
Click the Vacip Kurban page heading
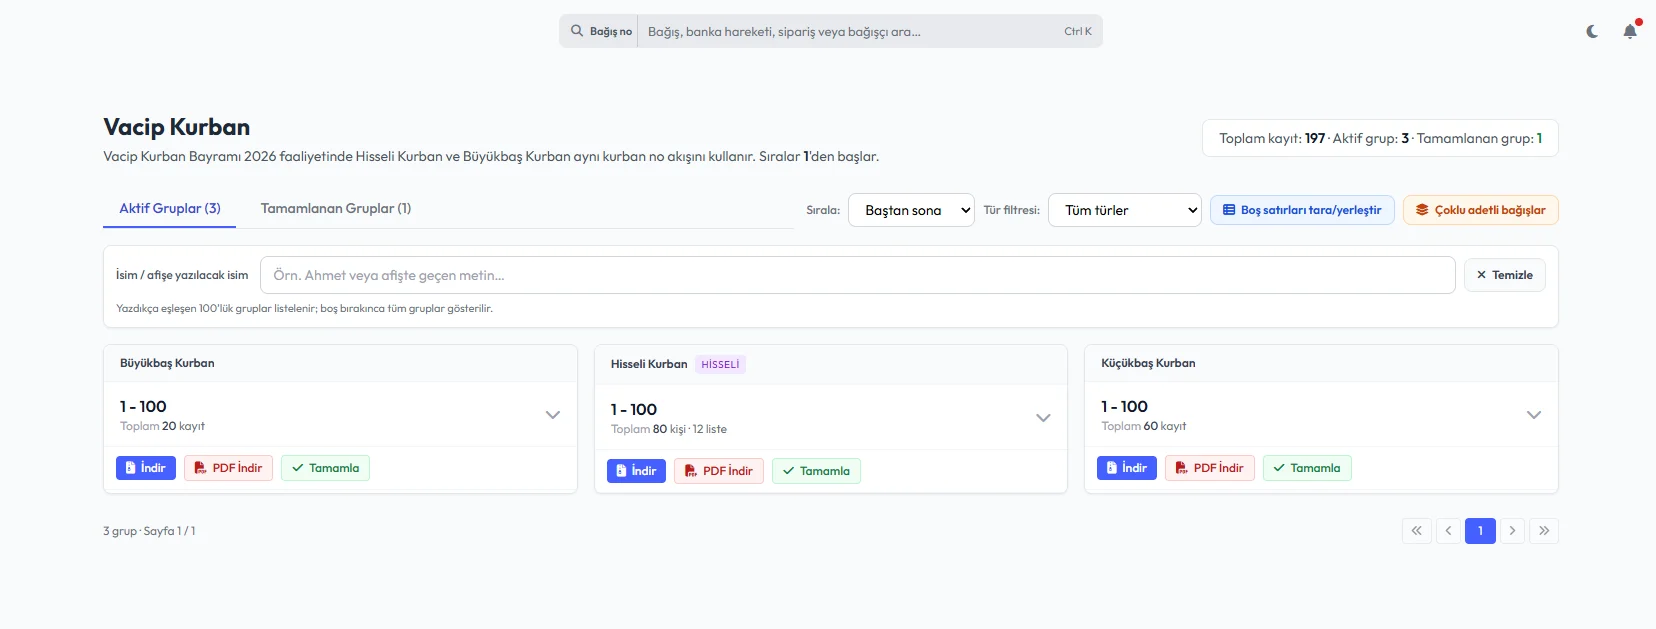[x=177, y=127]
